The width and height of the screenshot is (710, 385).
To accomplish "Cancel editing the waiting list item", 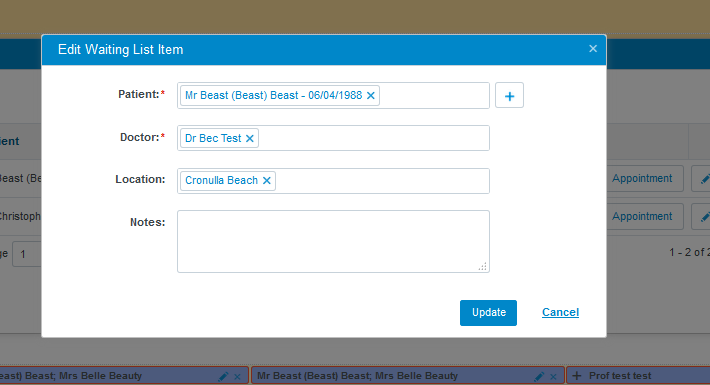I will pos(560,312).
